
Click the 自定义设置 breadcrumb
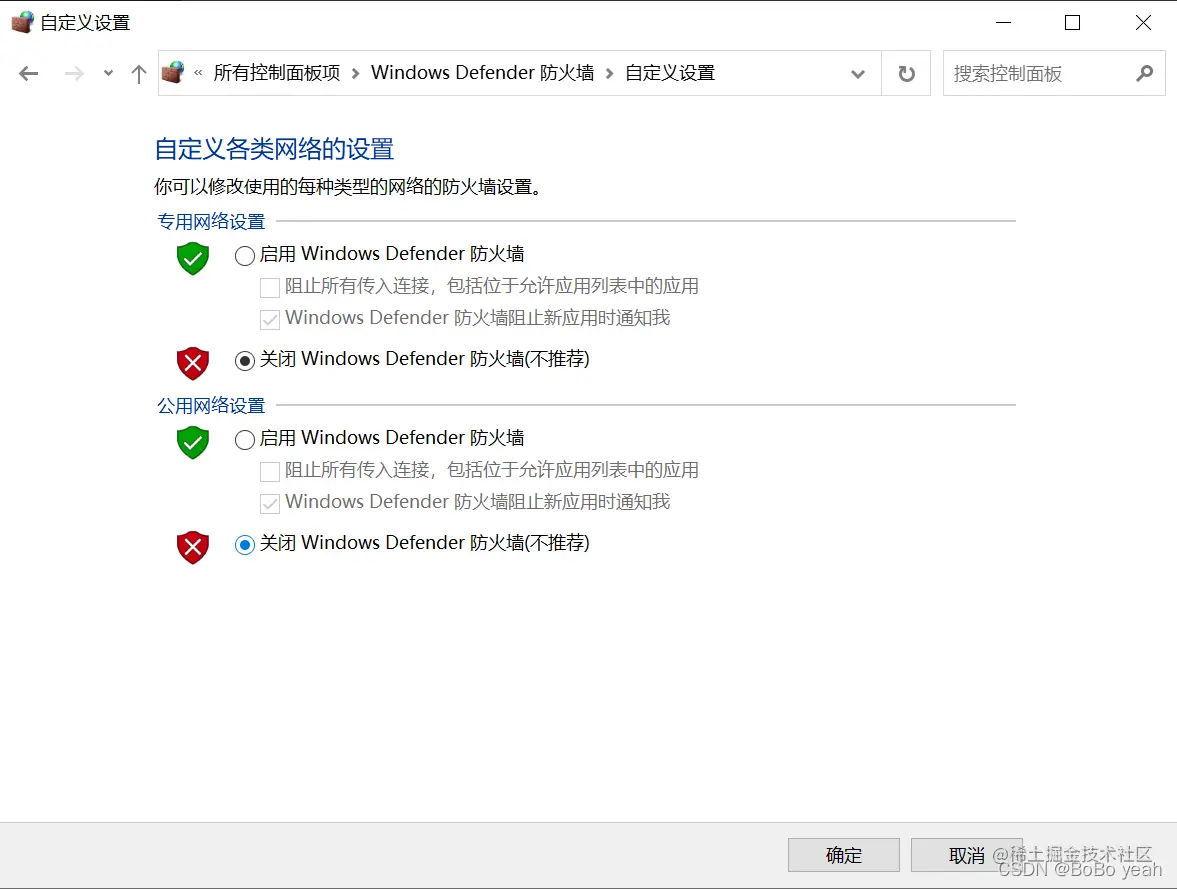pyautogui.click(x=670, y=73)
